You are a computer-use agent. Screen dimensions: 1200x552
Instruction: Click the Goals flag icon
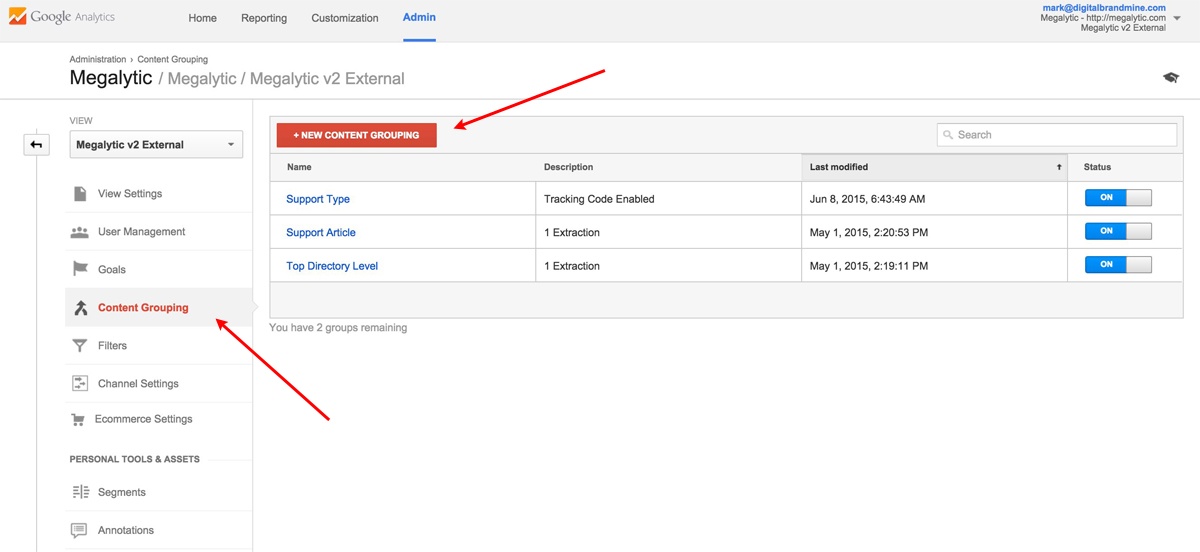[80, 270]
